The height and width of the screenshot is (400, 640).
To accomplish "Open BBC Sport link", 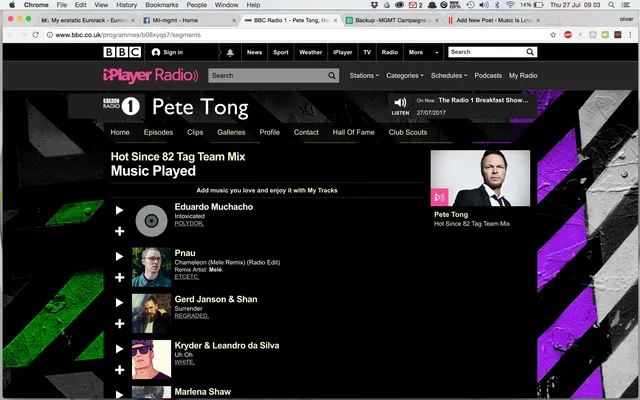I will click(x=281, y=52).
